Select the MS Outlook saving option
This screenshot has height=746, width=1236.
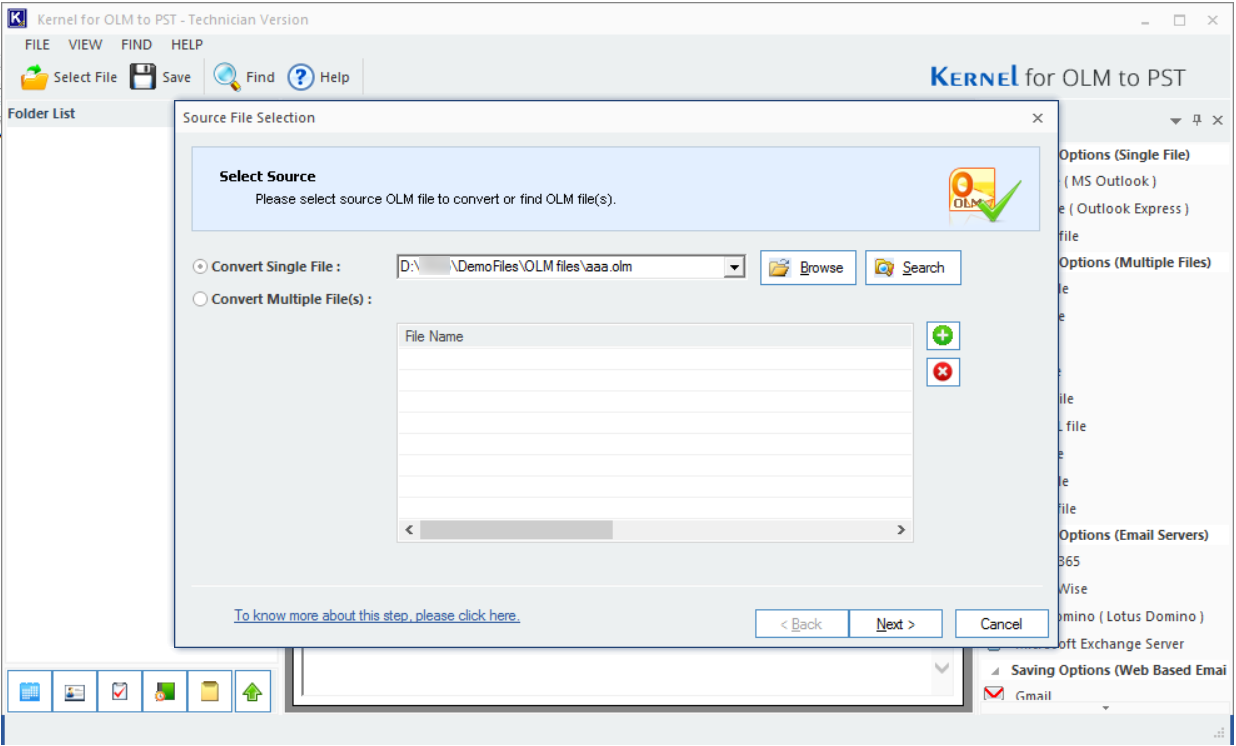(x=1107, y=181)
